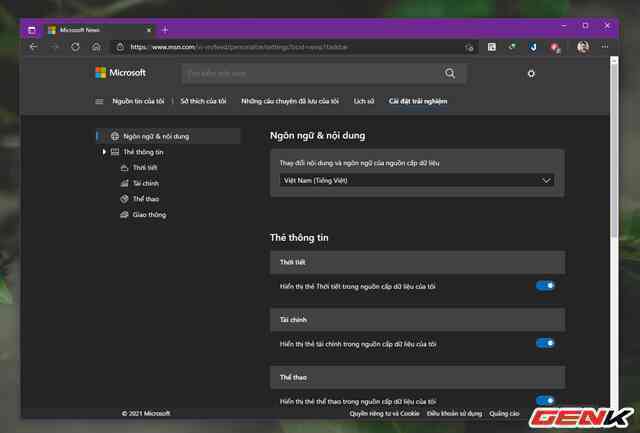Open the tab actions menu icon
The image size is (640, 433).
pyautogui.click(x=31, y=30)
